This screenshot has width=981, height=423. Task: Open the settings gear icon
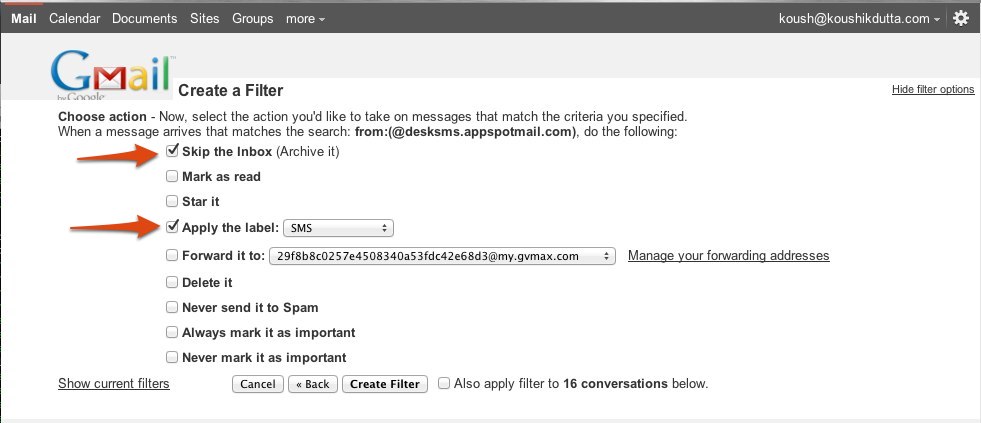click(x=961, y=18)
